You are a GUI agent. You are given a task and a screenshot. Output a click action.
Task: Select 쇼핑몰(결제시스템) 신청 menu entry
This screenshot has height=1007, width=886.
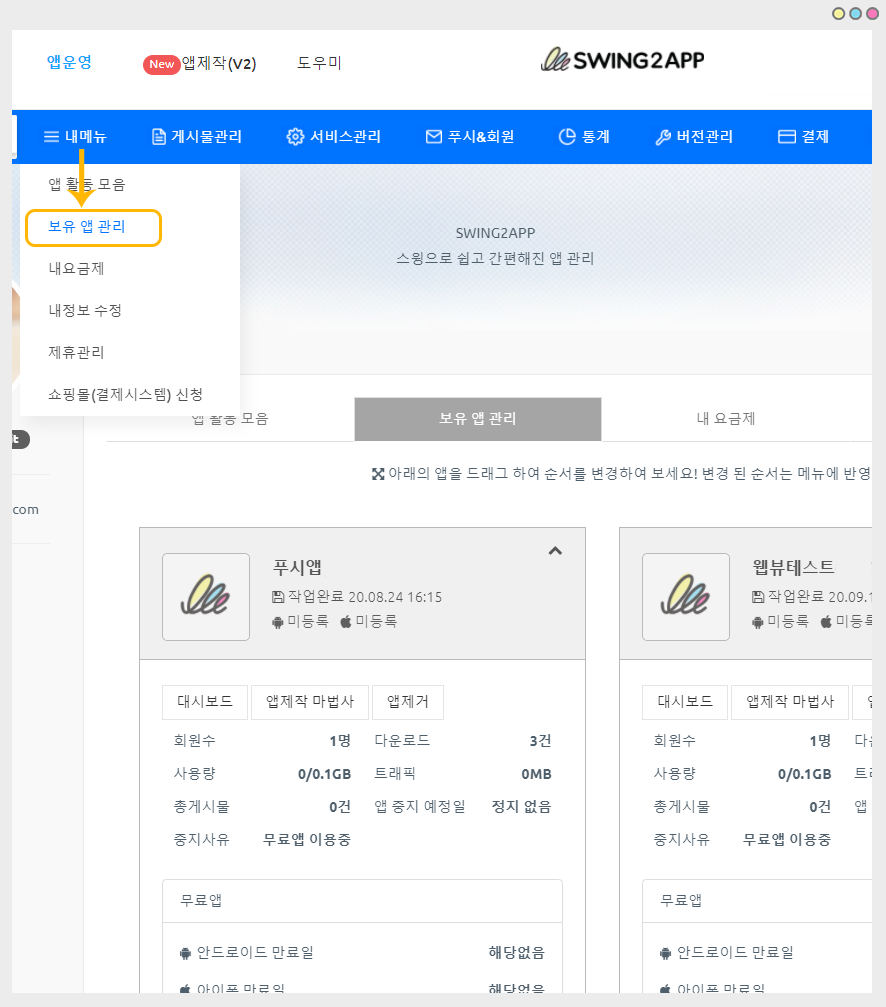[126, 395]
